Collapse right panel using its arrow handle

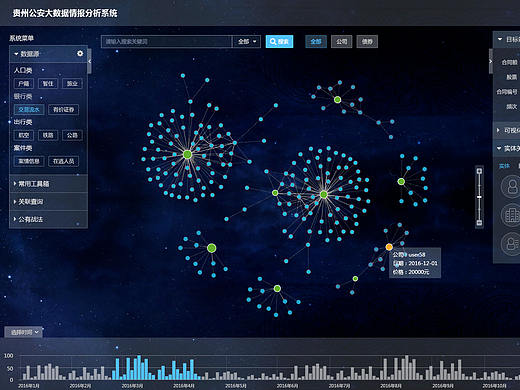(491, 61)
